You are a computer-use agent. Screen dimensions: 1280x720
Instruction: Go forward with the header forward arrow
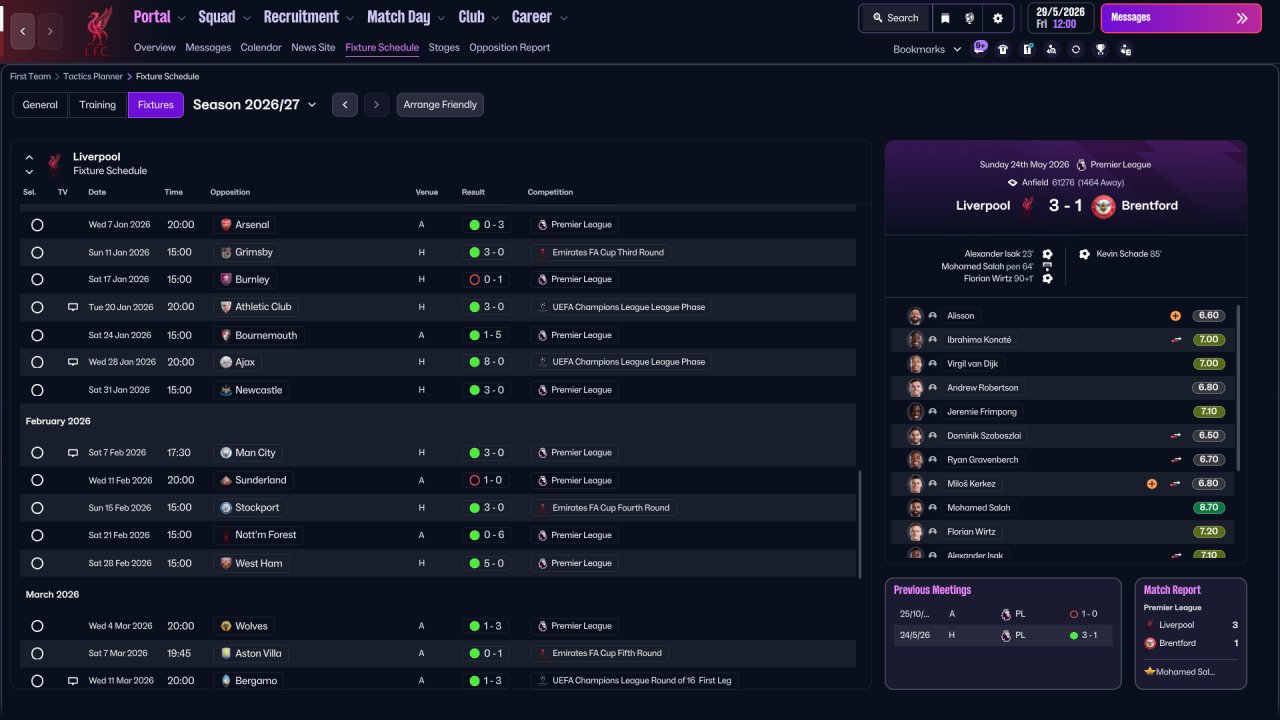click(x=50, y=31)
